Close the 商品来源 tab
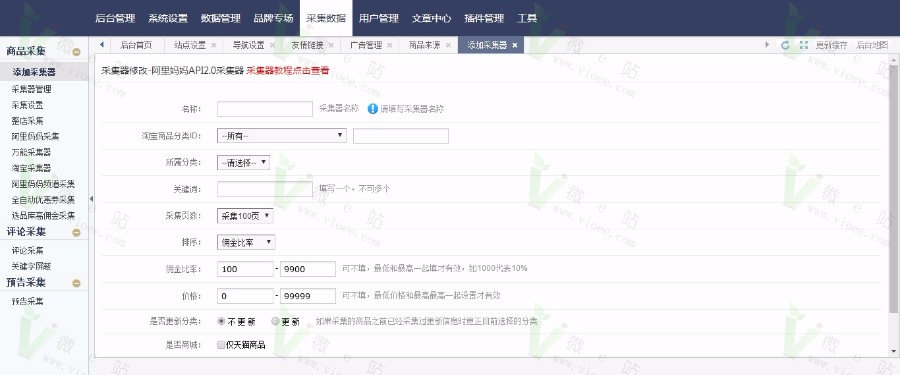 point(448,45)
